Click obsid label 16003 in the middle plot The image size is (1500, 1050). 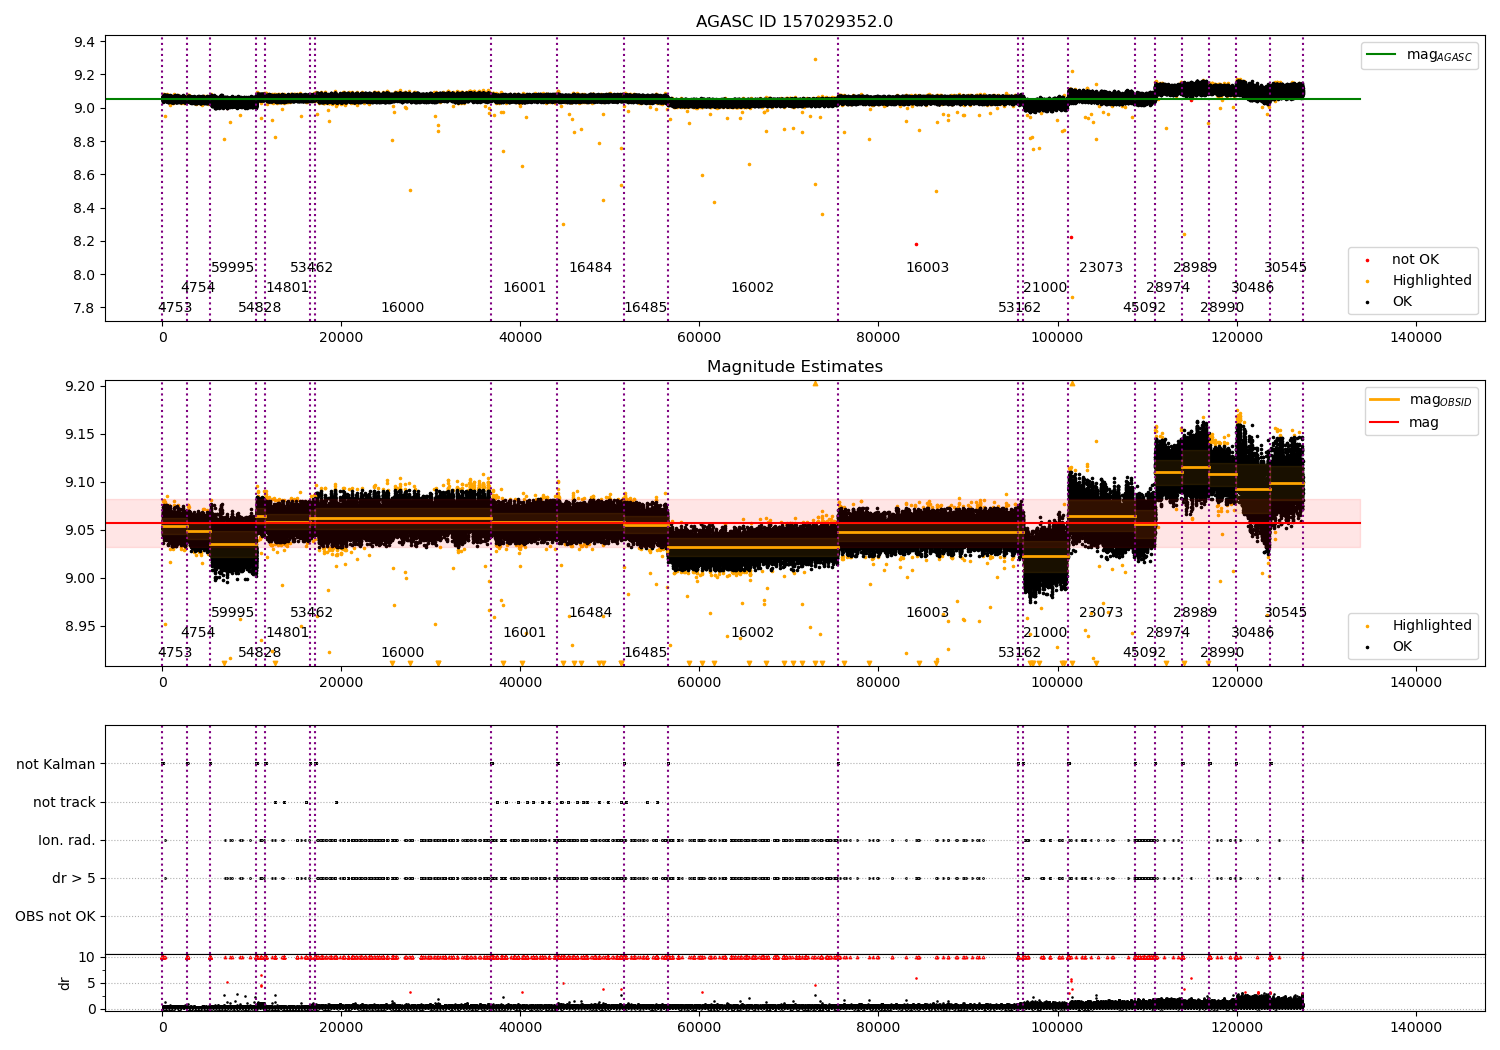928,613
